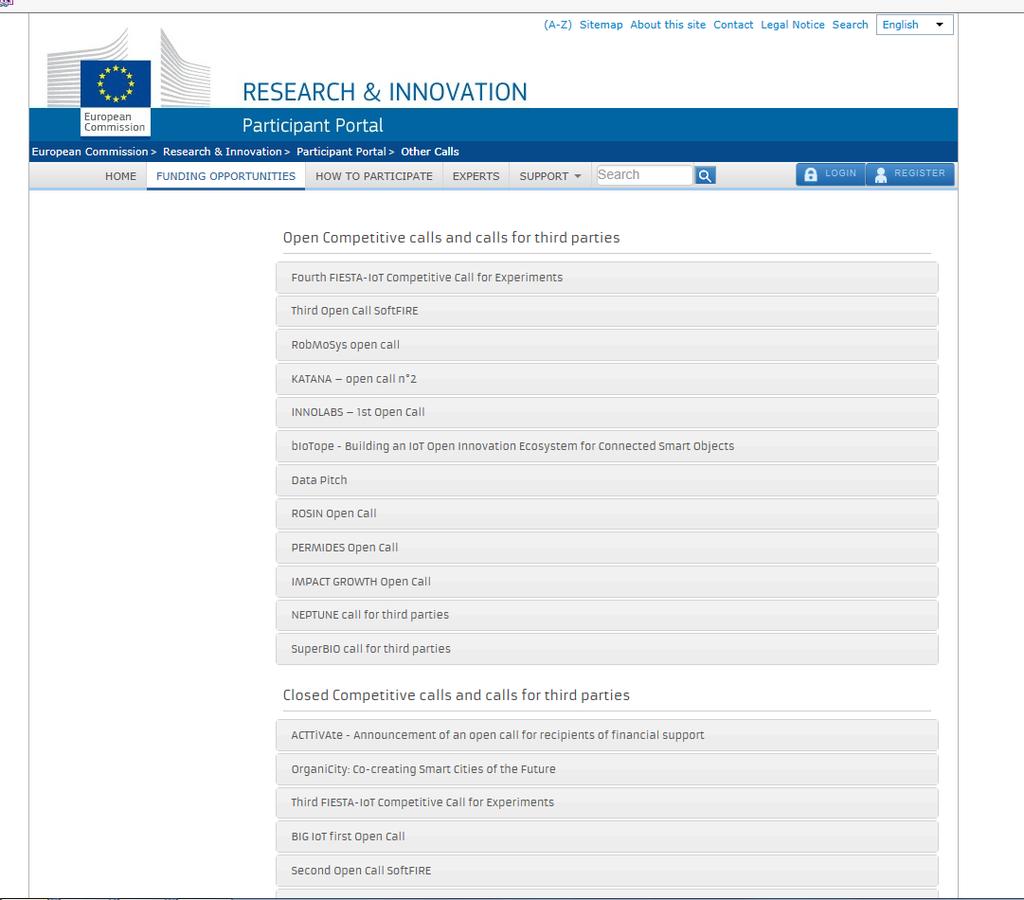Screen dimensions: 1024x900
Task: Expand NEPTUNE call for third parties
Action: click(607, 615)
